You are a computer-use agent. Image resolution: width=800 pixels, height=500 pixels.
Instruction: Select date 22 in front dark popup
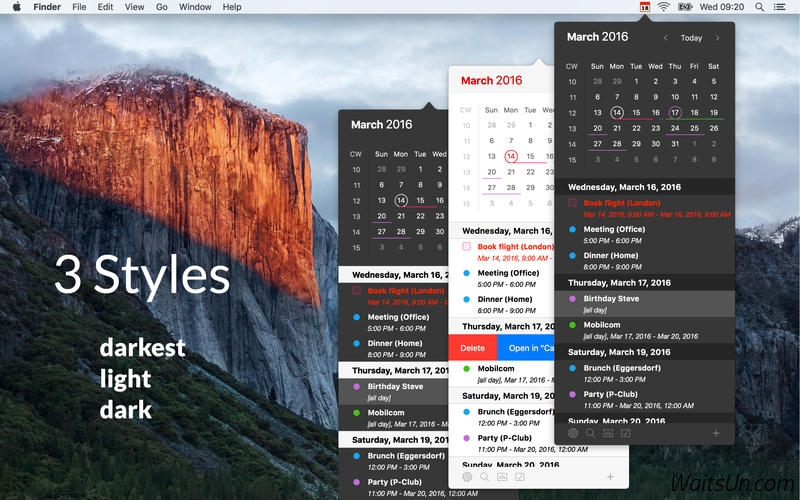pos(636,128)
